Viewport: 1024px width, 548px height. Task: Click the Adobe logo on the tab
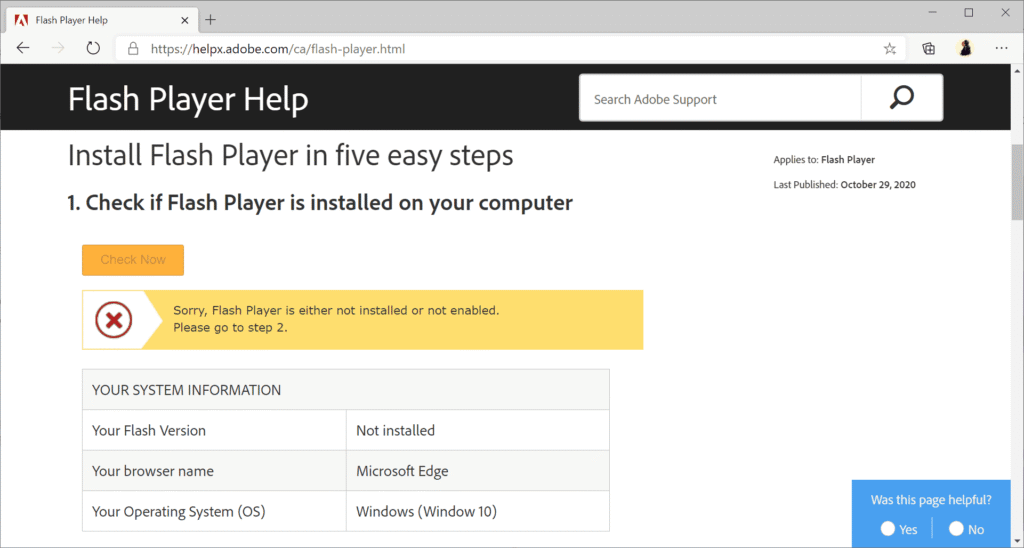[x=22, y=20]
